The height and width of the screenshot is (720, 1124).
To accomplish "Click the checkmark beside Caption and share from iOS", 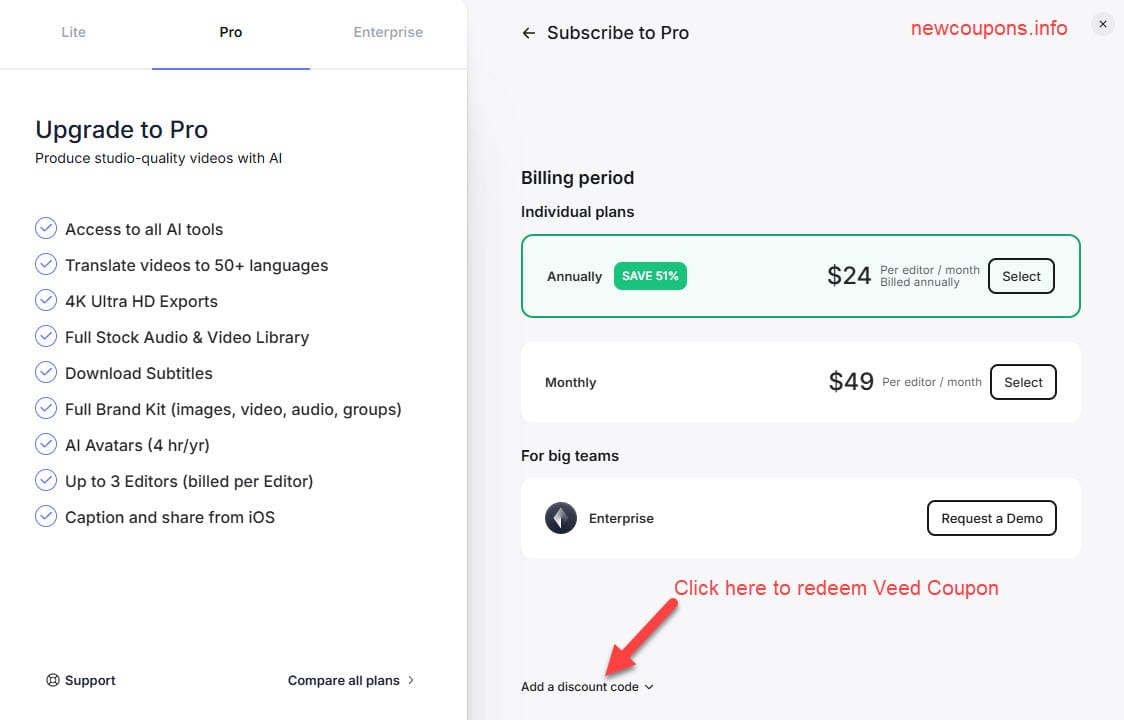I will [x=46, y=516].
